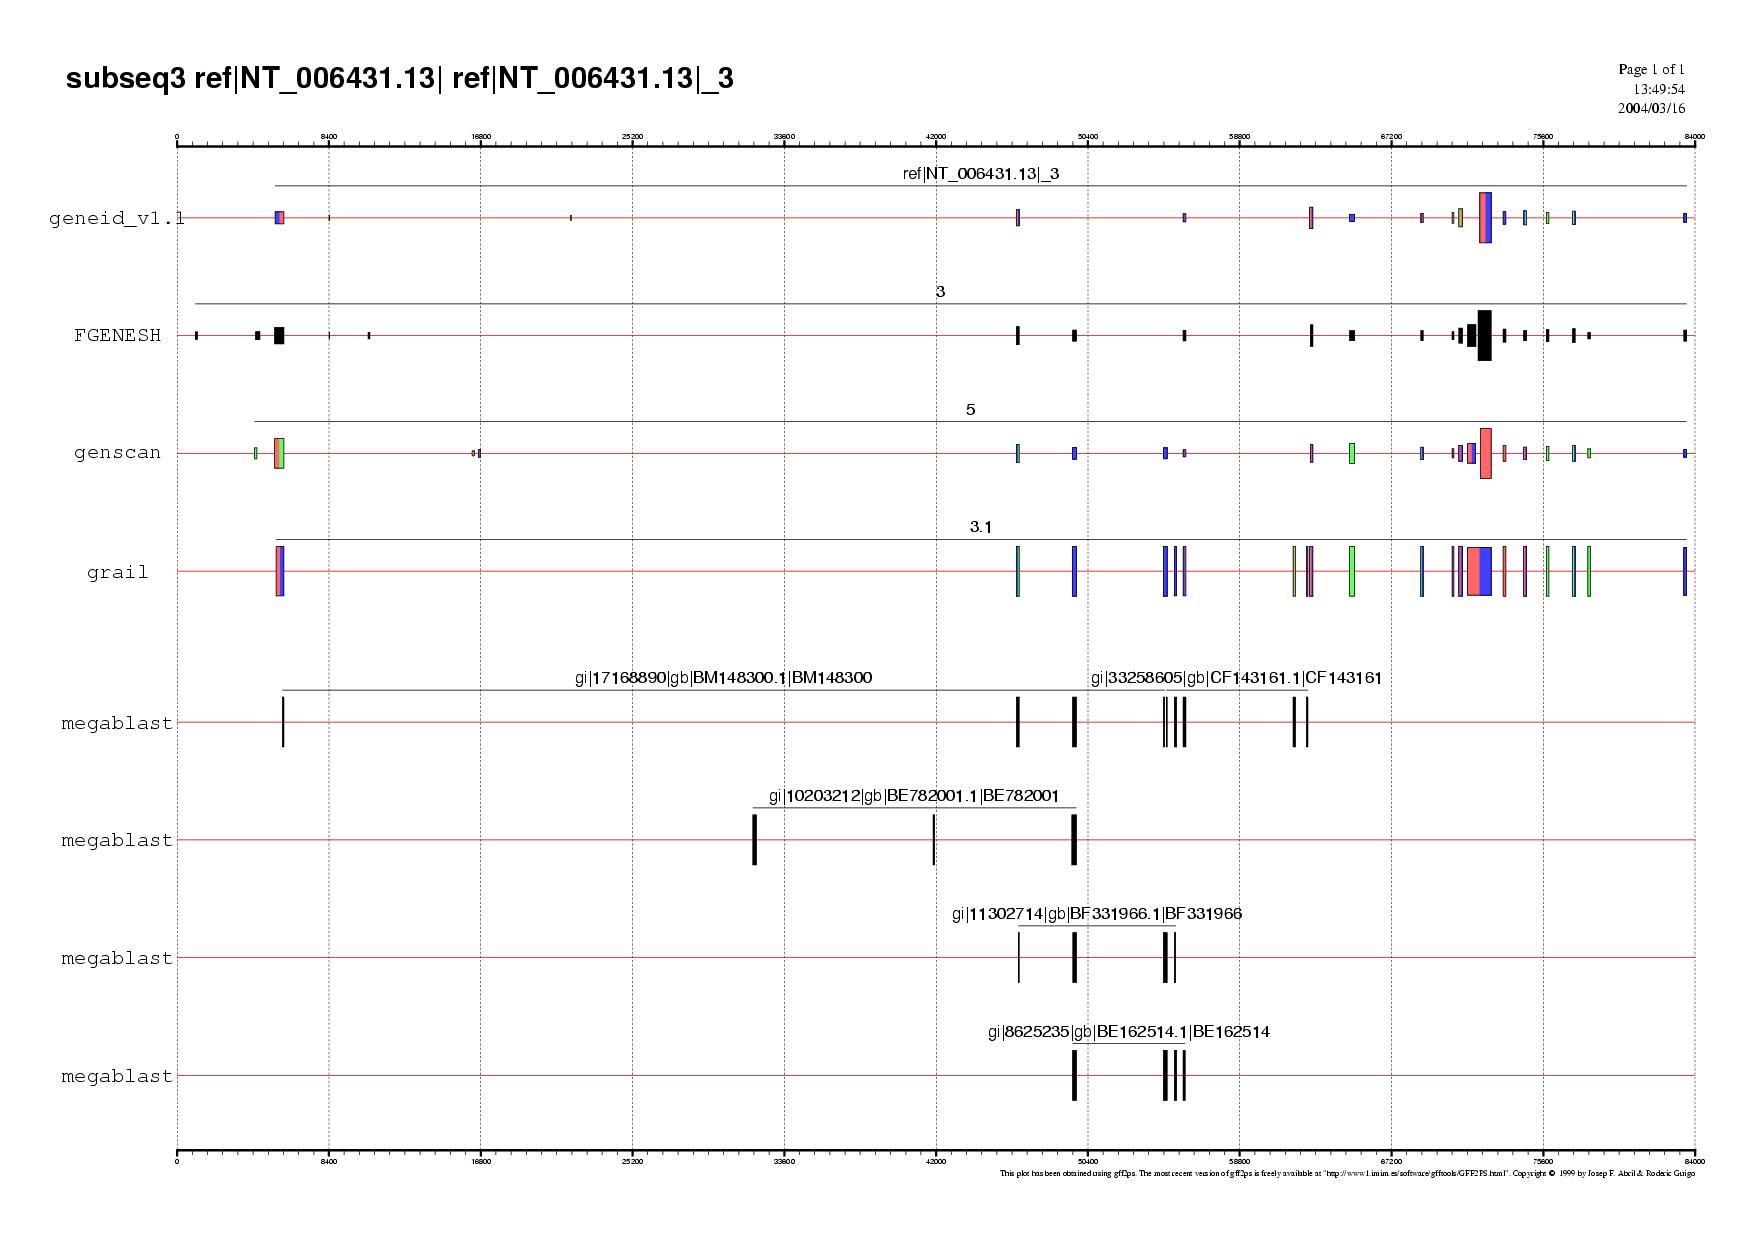Select the grail track label
1754x1240 pixels.
117,572
